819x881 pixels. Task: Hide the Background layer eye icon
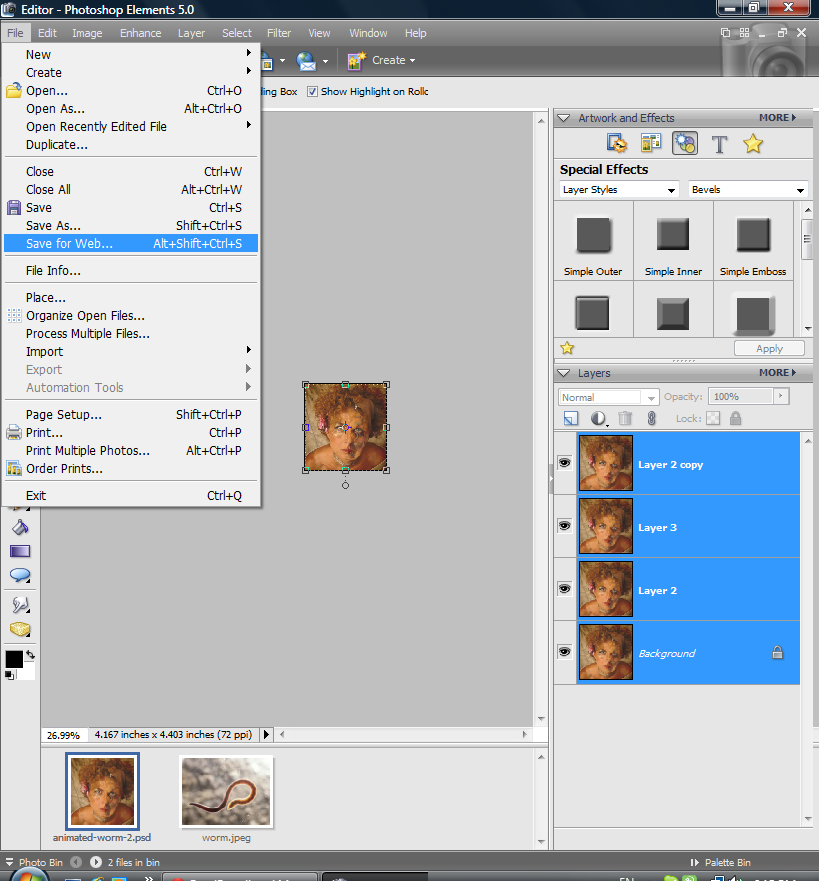click(565, 652)
